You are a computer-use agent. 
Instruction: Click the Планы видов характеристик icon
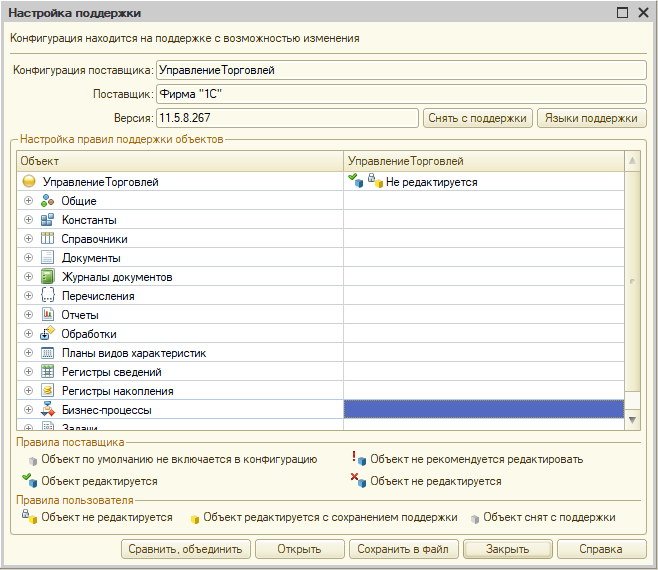click(x=47, y=353)
